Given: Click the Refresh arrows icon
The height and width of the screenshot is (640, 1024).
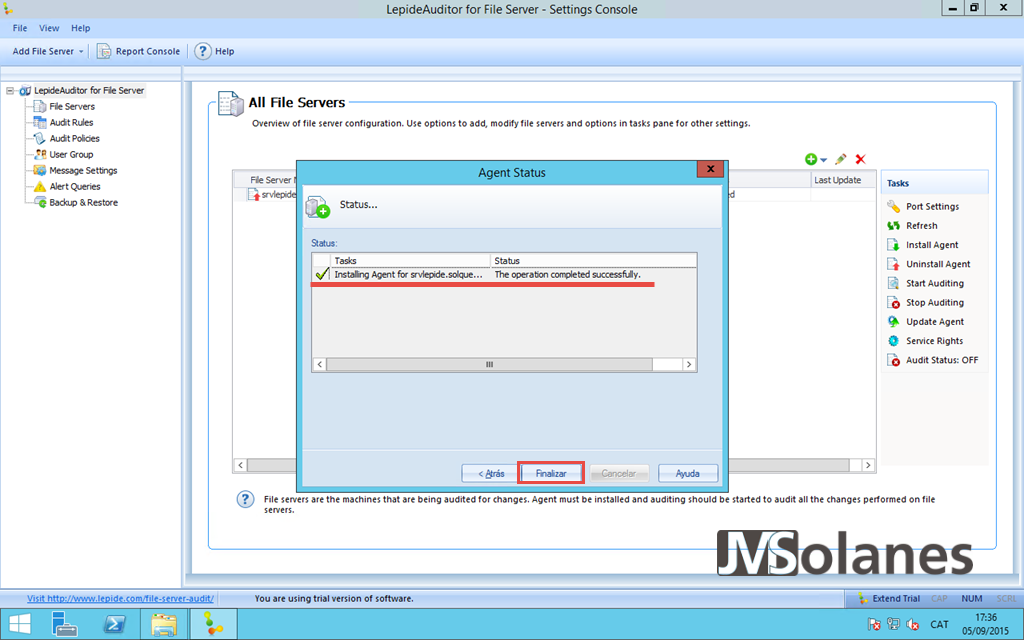Looking at the screenshot, I should click(x=893, y=226).
